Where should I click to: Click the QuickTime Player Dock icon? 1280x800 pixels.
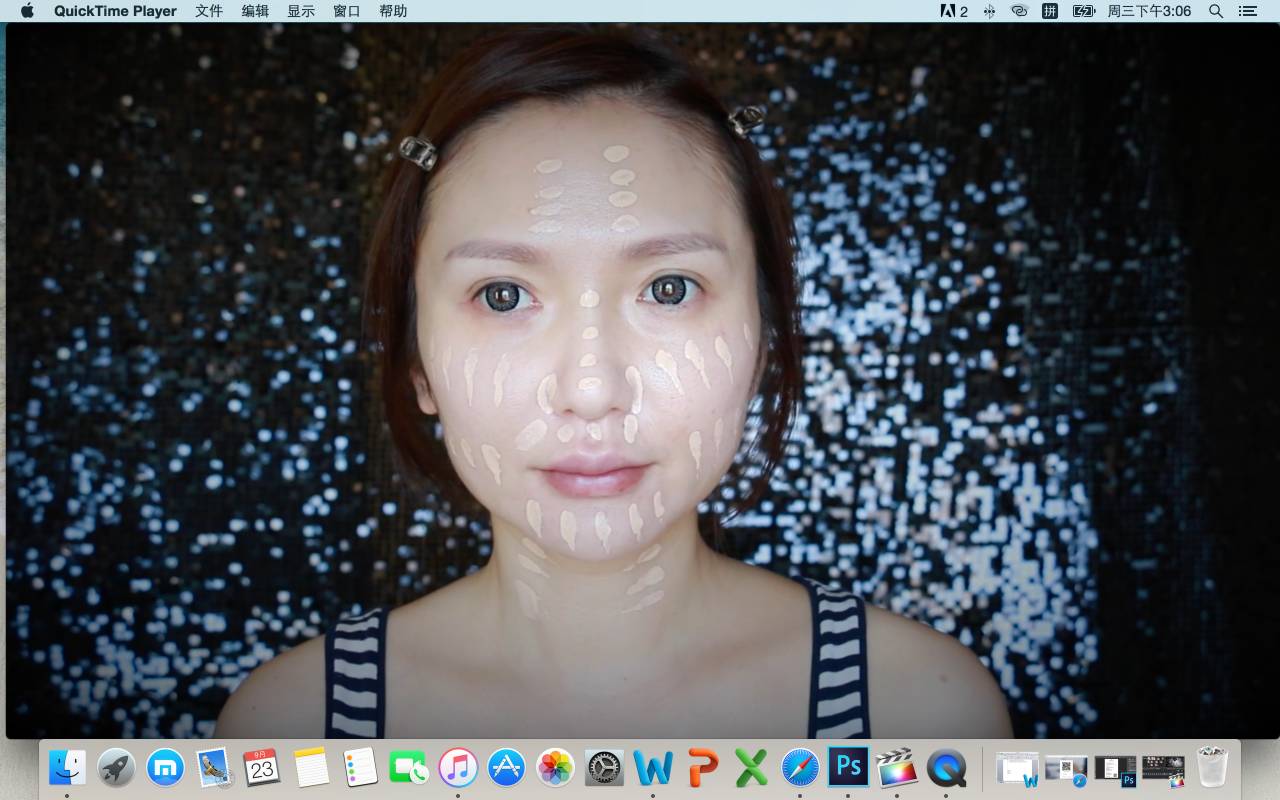point(946,768)
